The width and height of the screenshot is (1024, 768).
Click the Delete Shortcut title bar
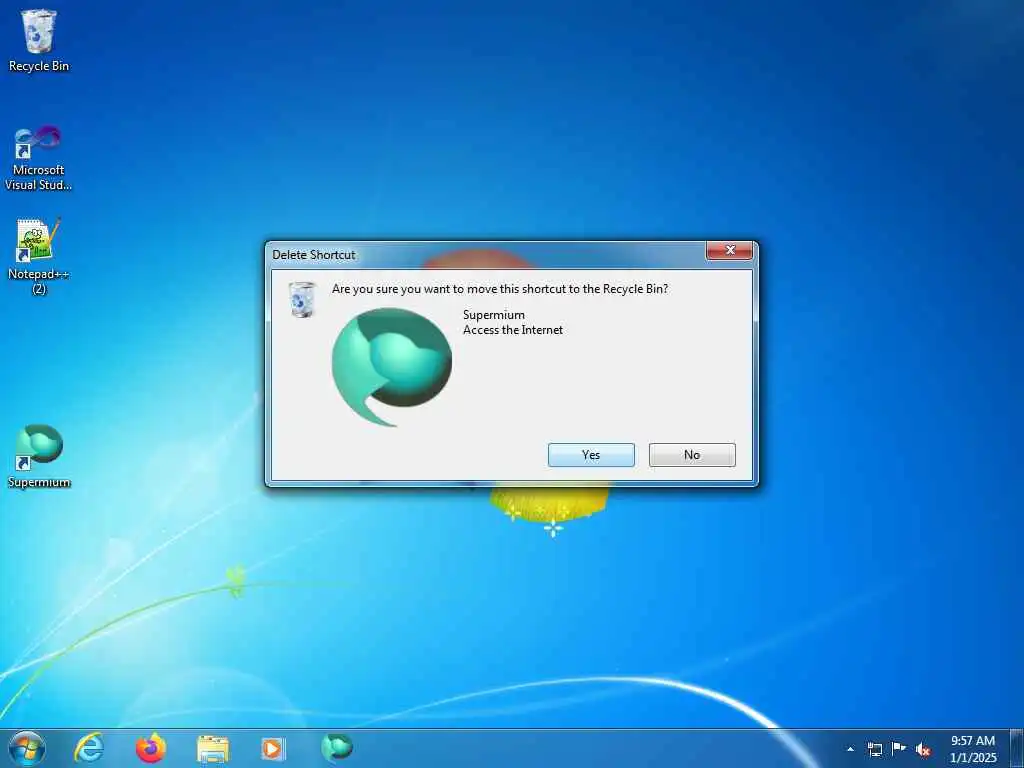(487, 254)
